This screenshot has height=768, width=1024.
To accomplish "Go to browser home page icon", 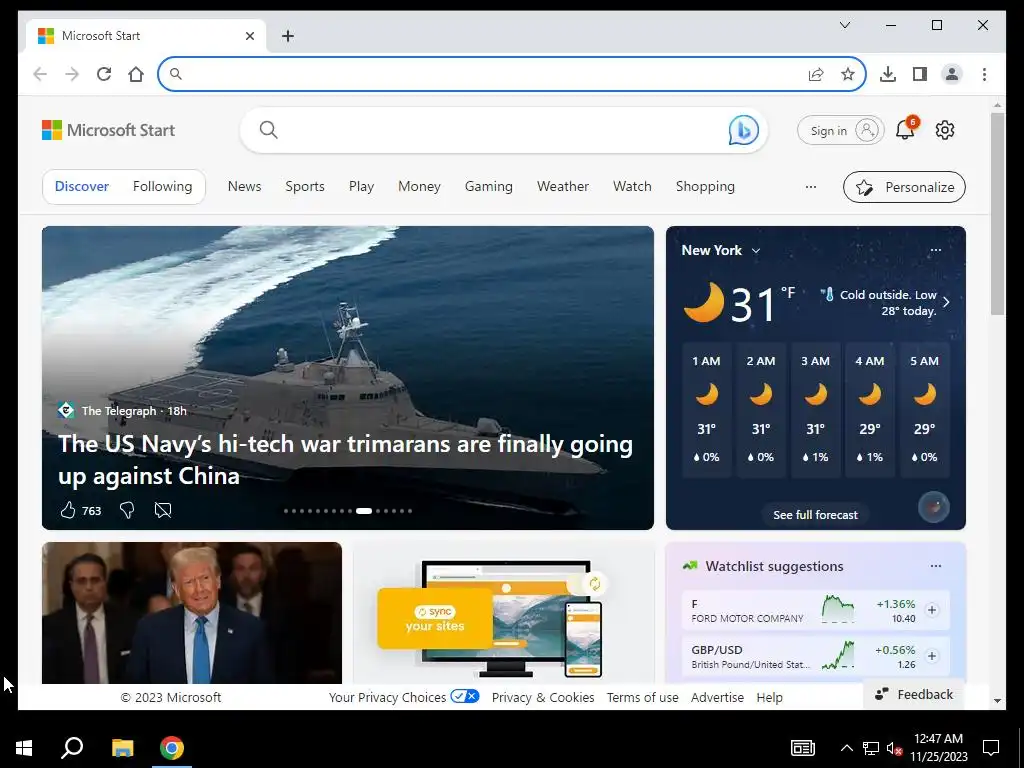I will pyautogui.click(x=136, y=74).
